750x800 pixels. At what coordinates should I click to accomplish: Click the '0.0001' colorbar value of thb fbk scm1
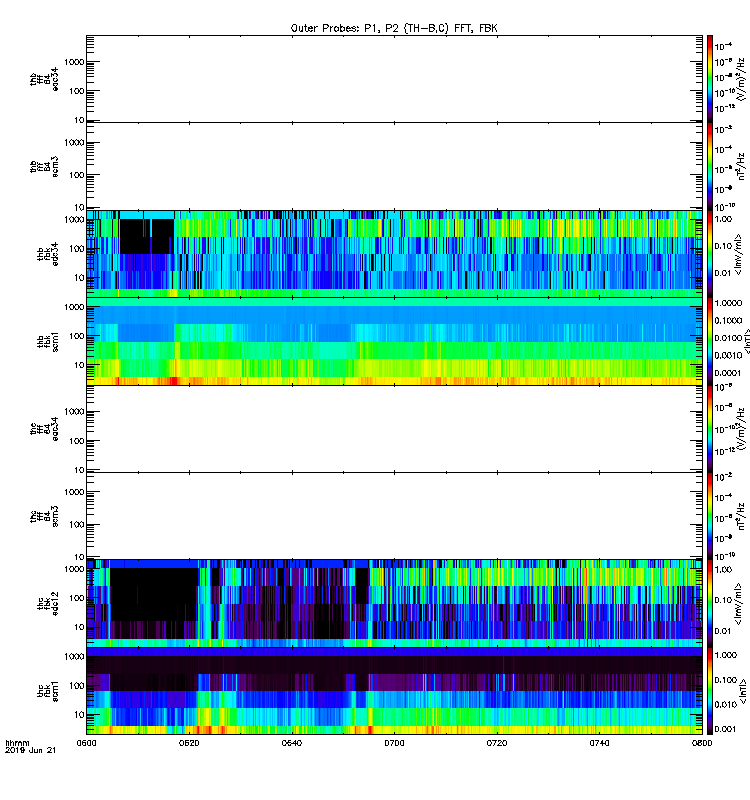[x=728, y=373]
